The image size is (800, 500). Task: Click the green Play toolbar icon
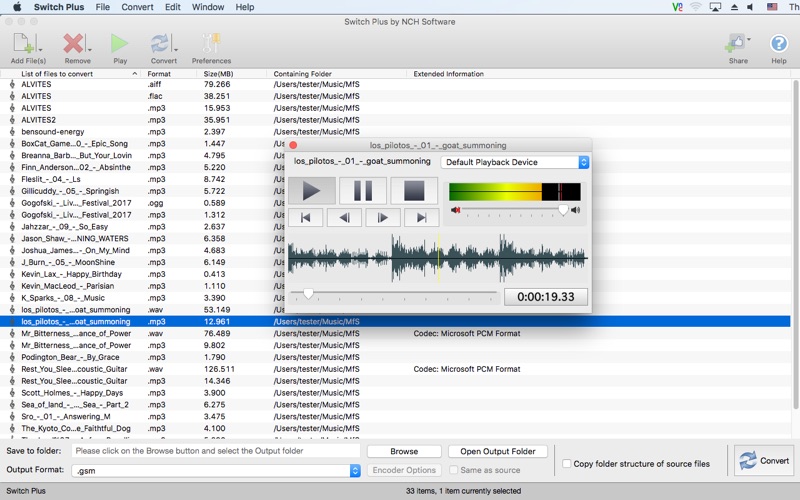[x=120, y=44]
